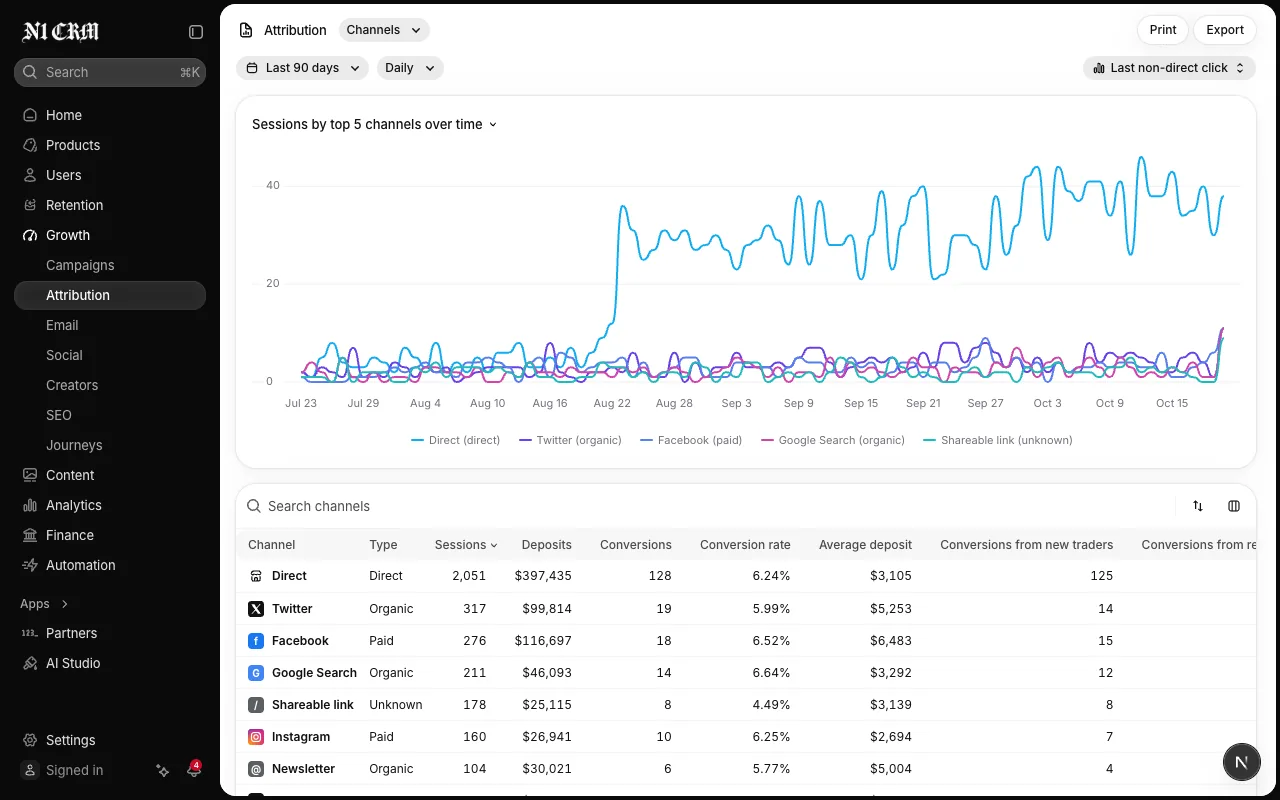The height and width of the screenshot is (800, 1280).
Task: Go to Products via its sidebar icon
Action: [30, 145]
